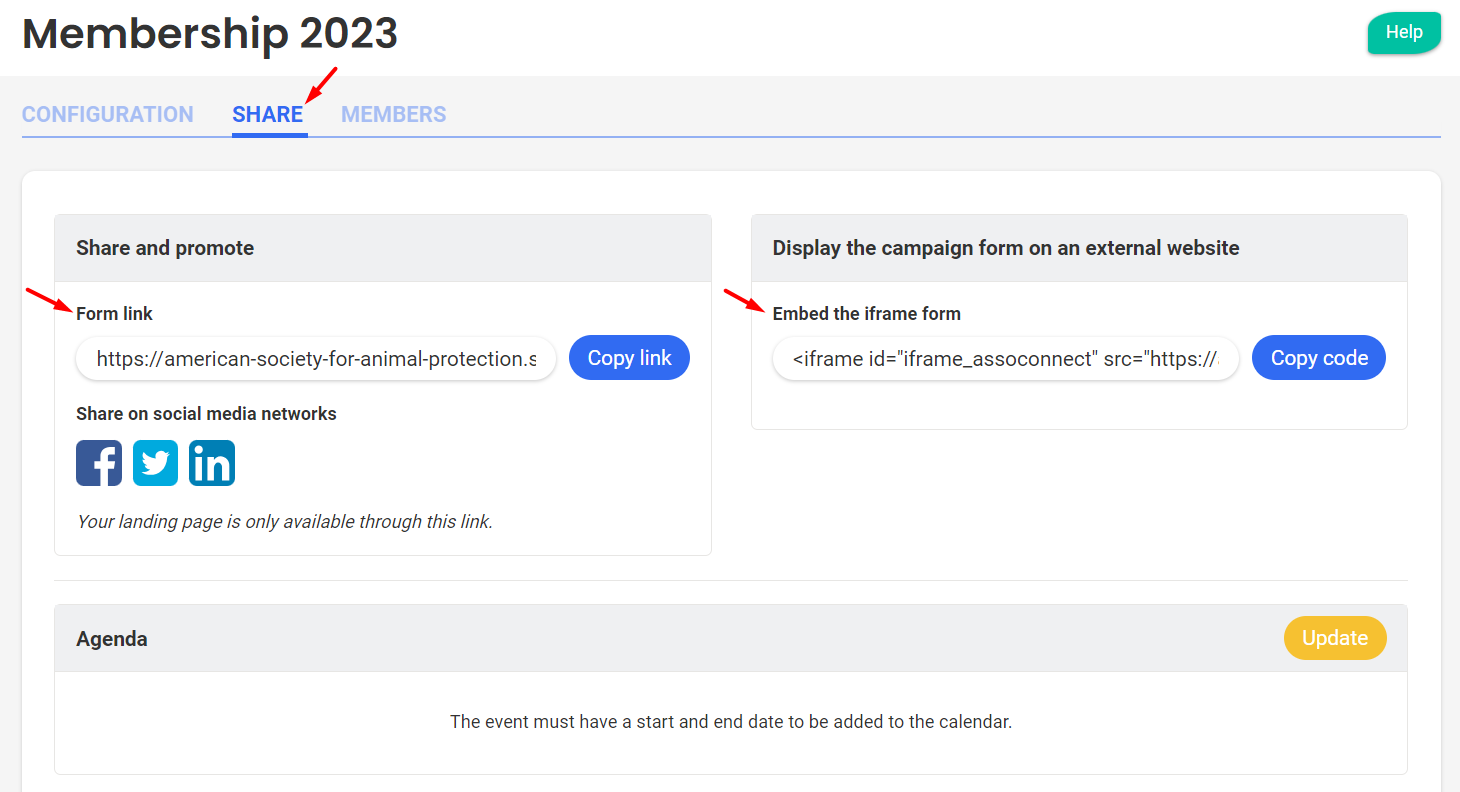The height and width of the screenshot is (792, 1460).
Task: Click the Share and promote panel header
Action: pos(165,248)
